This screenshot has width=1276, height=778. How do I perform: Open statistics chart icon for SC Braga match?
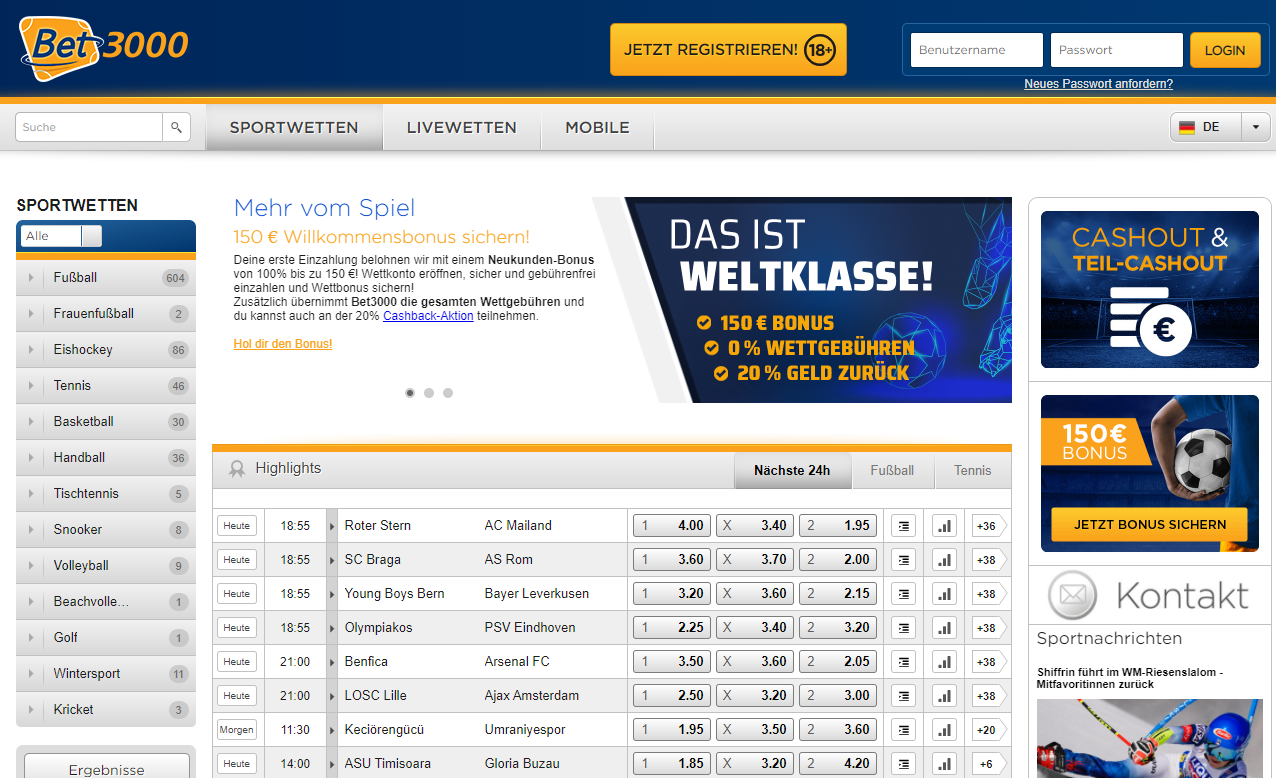point(944,560)
